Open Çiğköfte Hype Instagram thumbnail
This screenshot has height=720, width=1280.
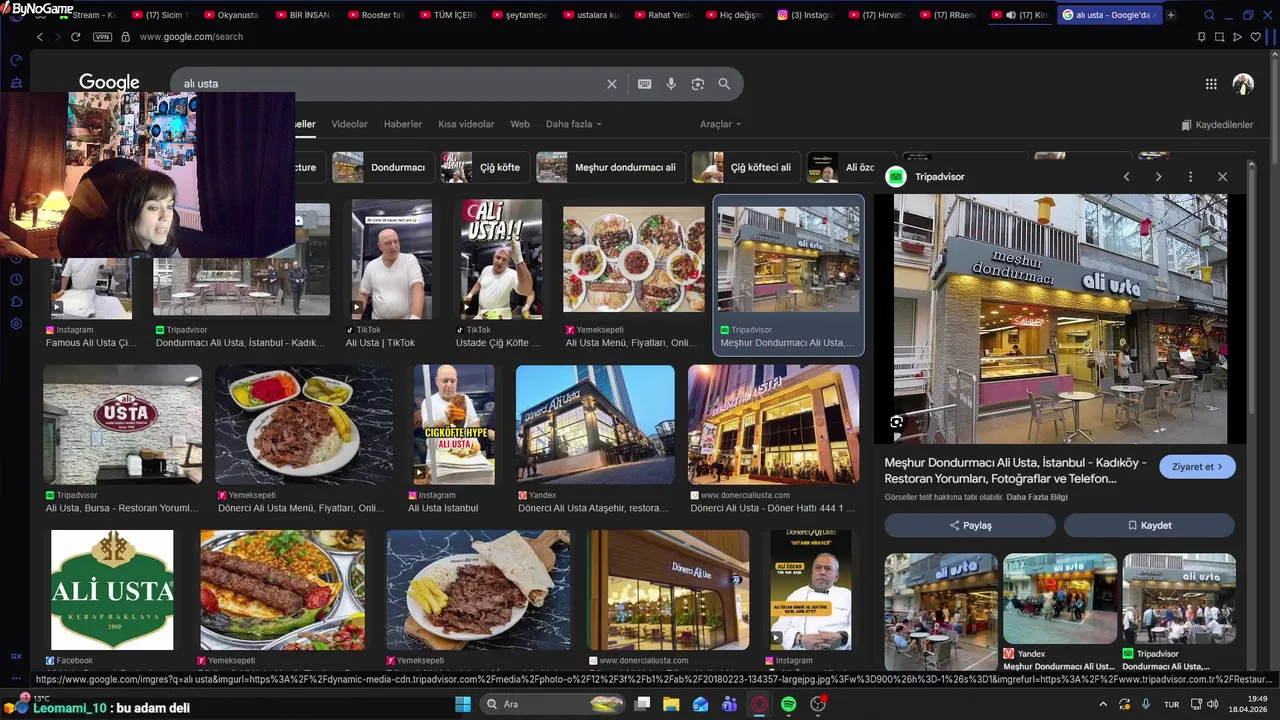pyautogui.click(x=454, y=425)
